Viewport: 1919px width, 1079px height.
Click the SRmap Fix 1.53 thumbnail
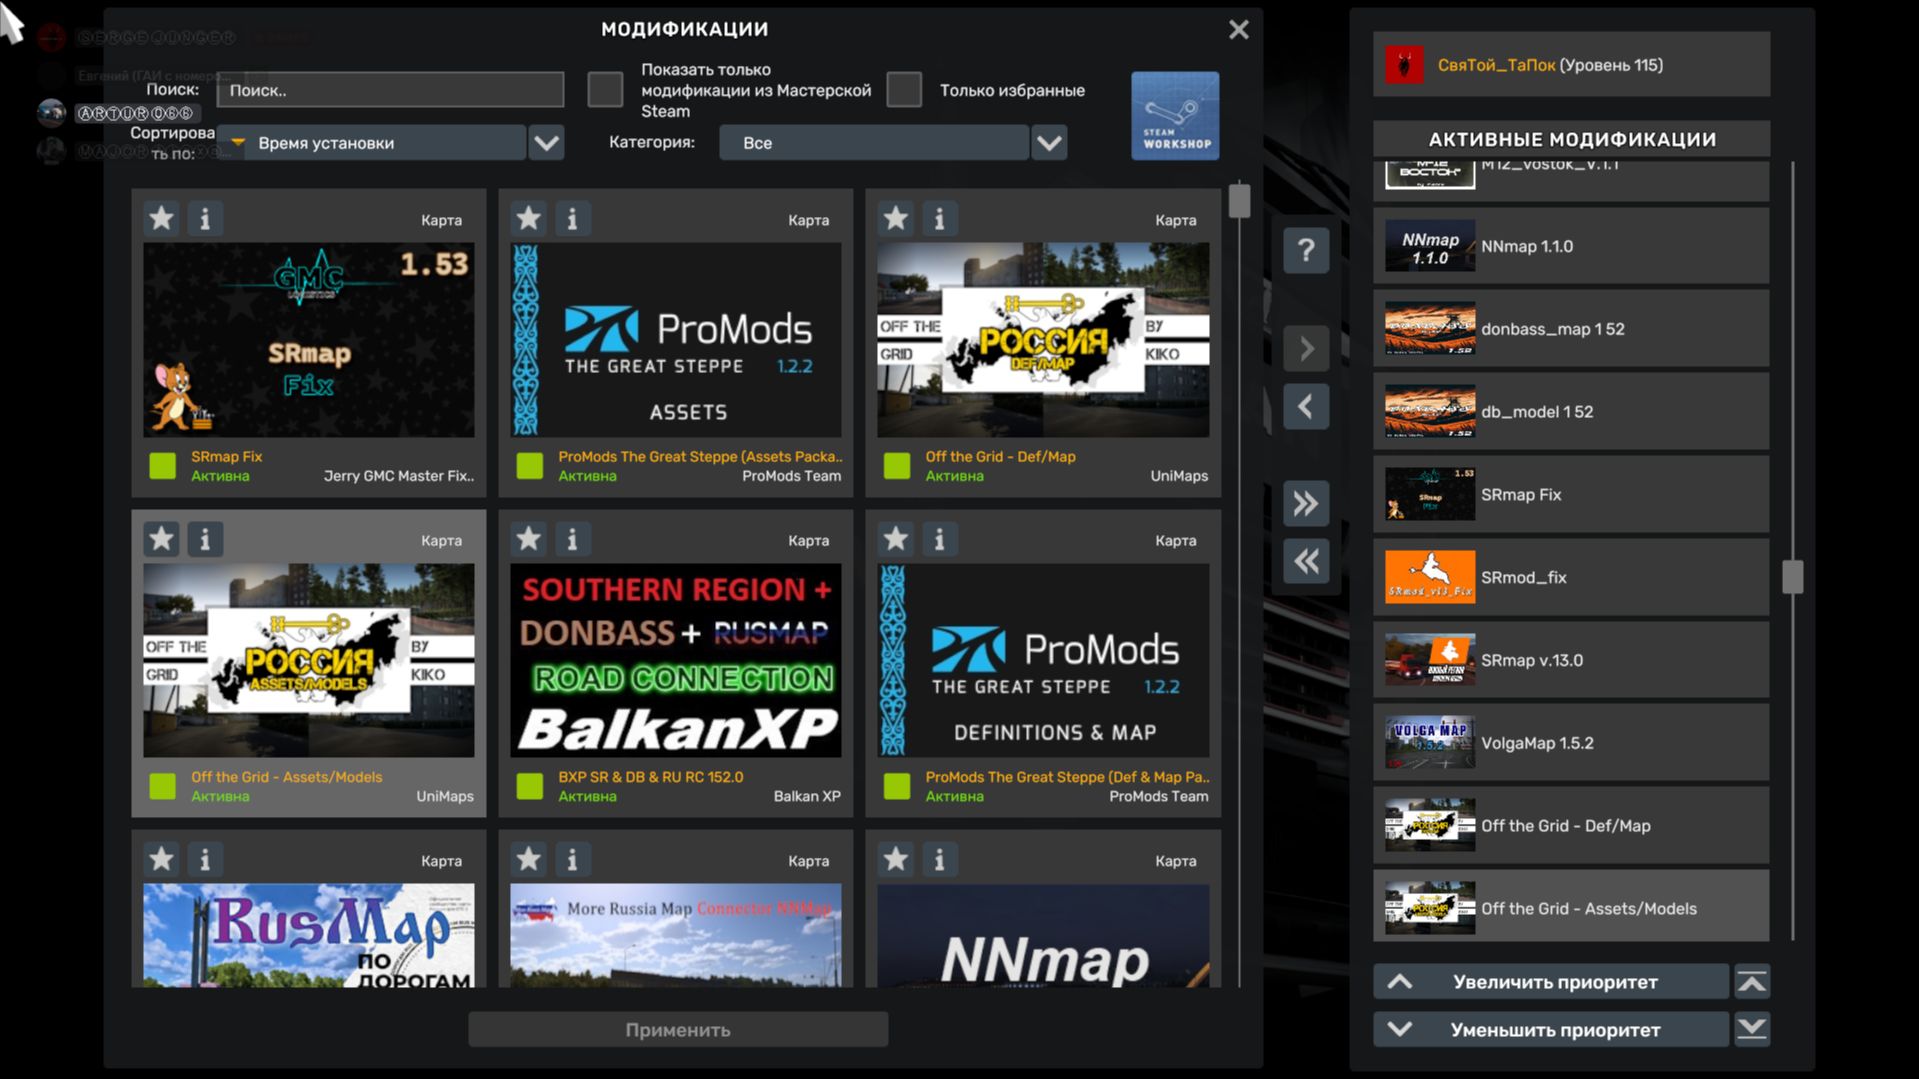pos(309,340)
